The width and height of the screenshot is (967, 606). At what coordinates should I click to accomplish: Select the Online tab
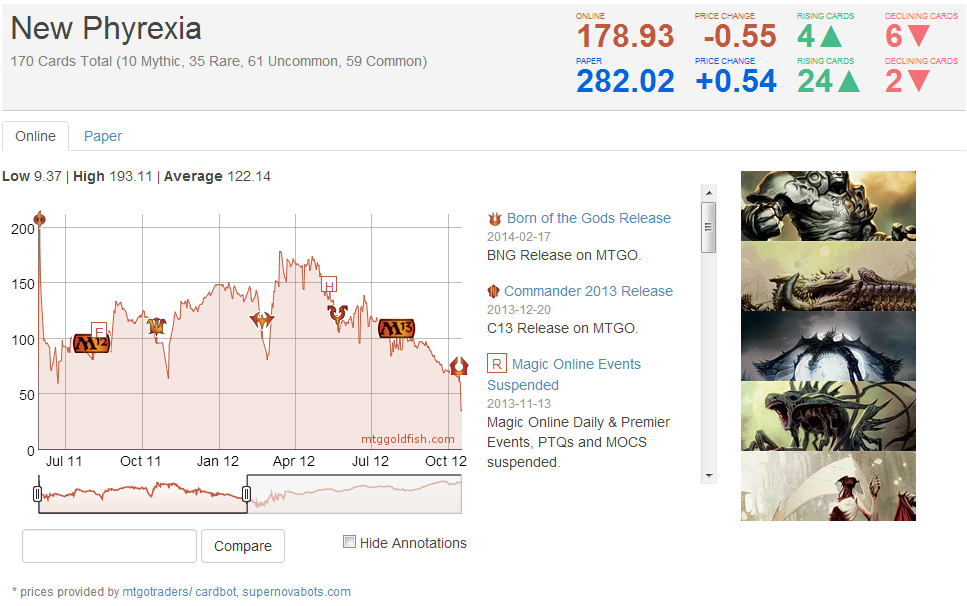click(35, 136)
